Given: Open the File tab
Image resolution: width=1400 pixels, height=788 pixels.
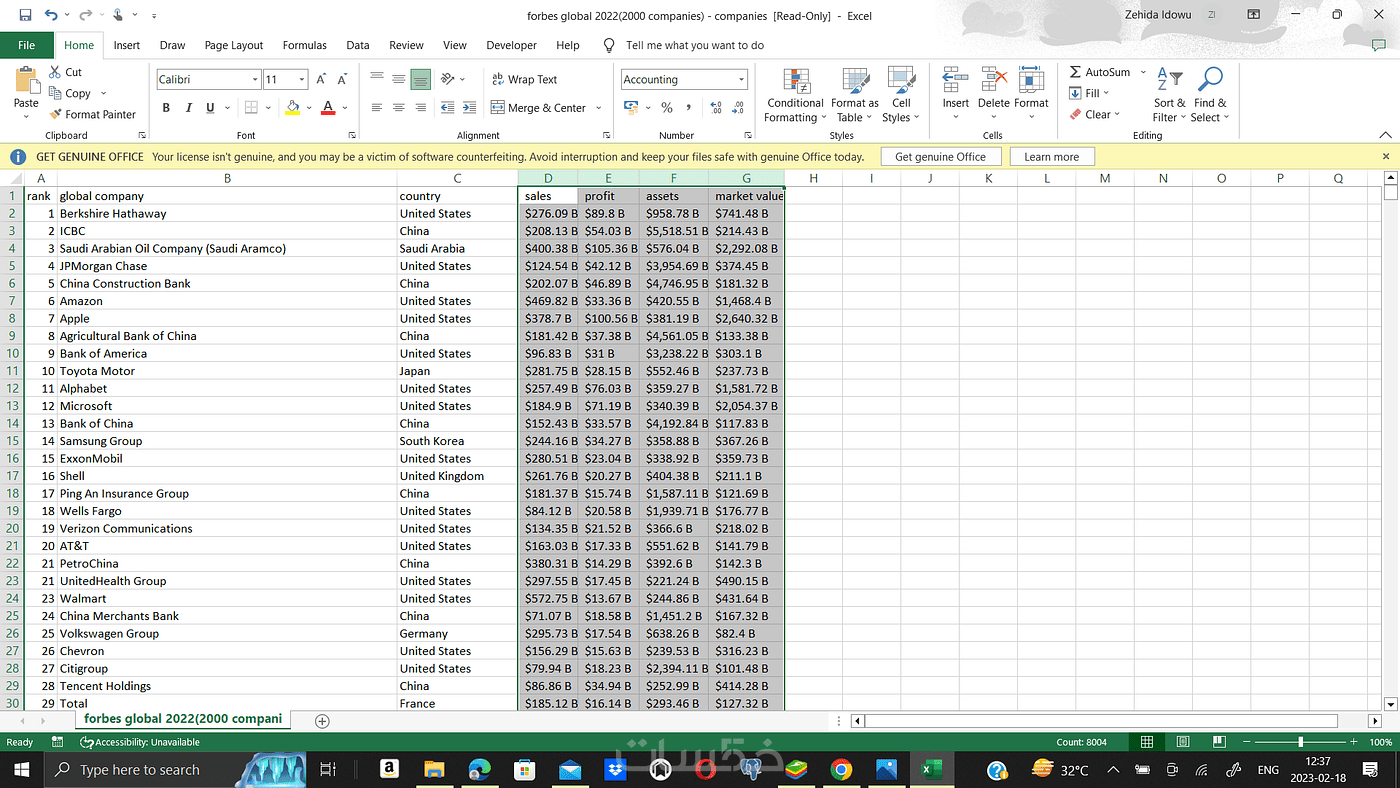Looking at the screenshot, I should pos(27,45).
